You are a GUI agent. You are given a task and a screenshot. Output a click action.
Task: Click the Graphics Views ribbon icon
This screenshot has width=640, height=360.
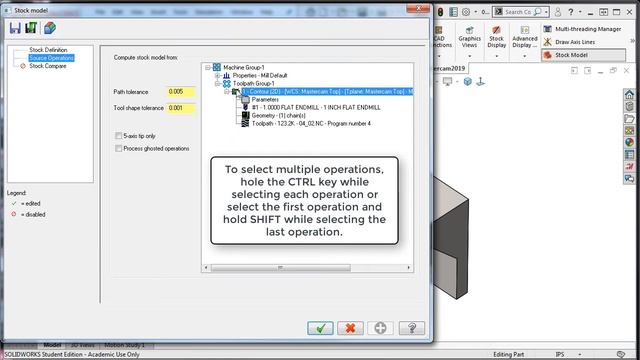pos(469,30)
